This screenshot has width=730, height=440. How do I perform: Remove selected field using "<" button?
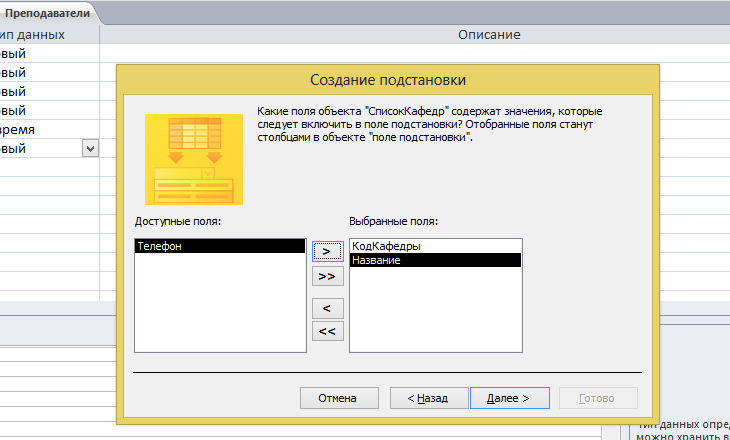tap(326, 307)
